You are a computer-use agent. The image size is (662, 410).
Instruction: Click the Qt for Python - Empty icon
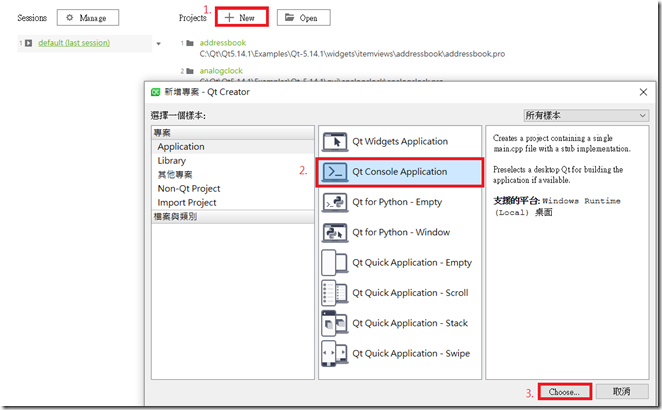335,202
